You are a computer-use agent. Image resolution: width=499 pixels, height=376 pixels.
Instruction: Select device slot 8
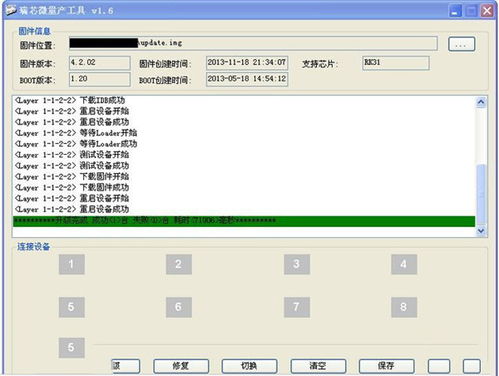404,307
